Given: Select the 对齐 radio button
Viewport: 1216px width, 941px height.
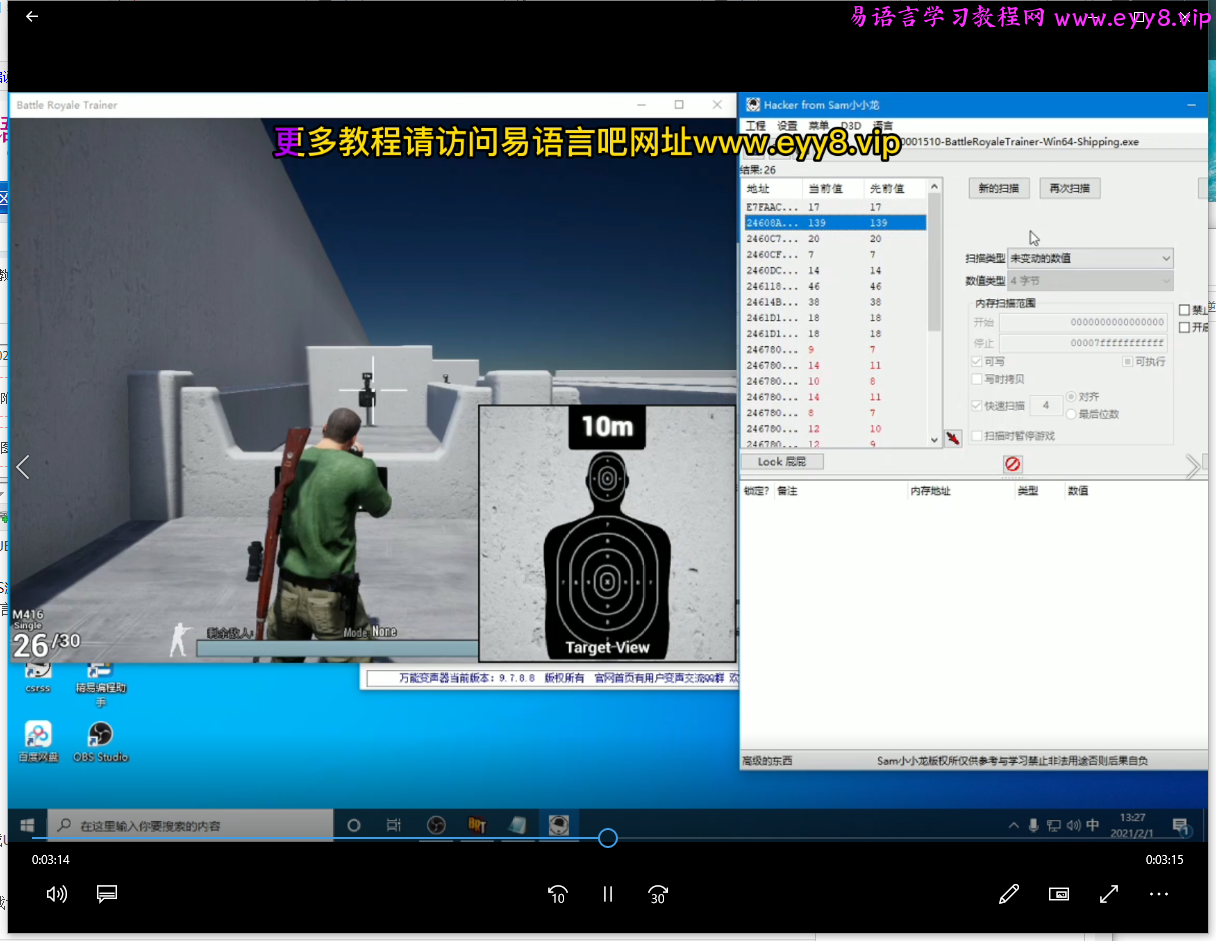Looking at the screenshot, I should (x=1071, y=397).
